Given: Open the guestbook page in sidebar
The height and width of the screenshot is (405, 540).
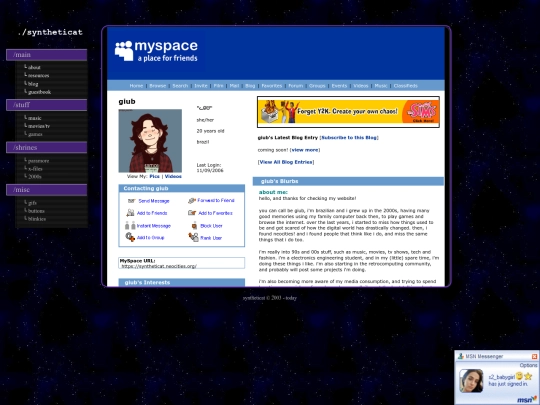Looking at the screenshot, I should tap(39, 92).
